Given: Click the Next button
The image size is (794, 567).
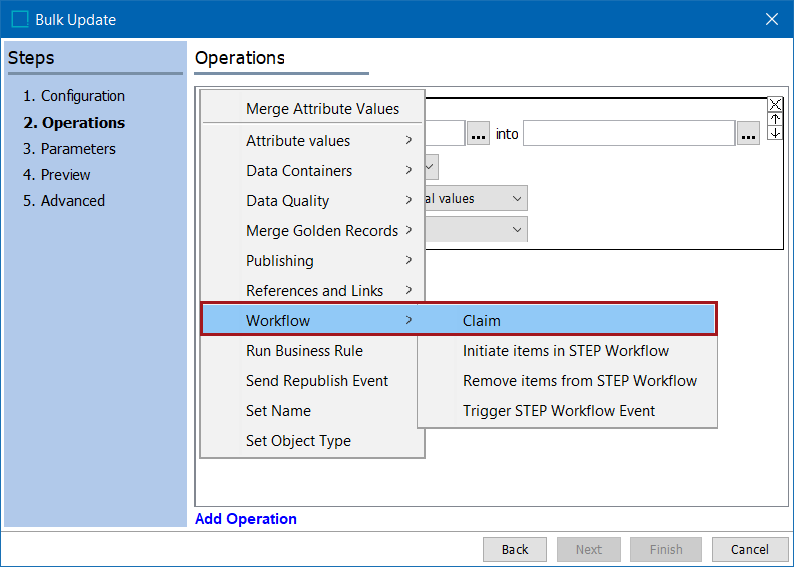Looking at the screenshot, I should [x=588, y=549].
